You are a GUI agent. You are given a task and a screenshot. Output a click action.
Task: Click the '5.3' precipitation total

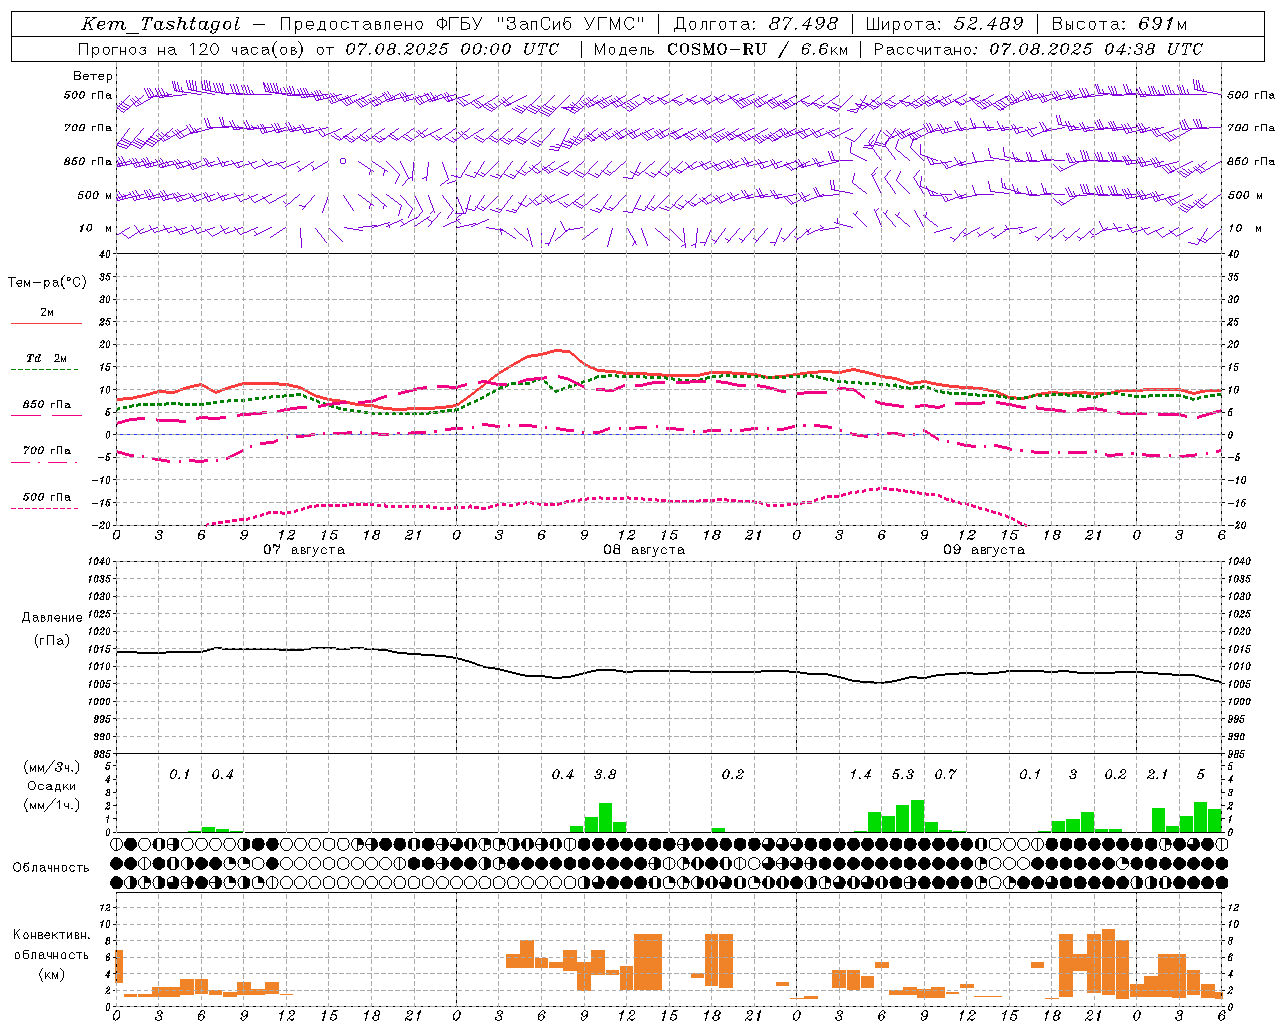pos(903,775)
